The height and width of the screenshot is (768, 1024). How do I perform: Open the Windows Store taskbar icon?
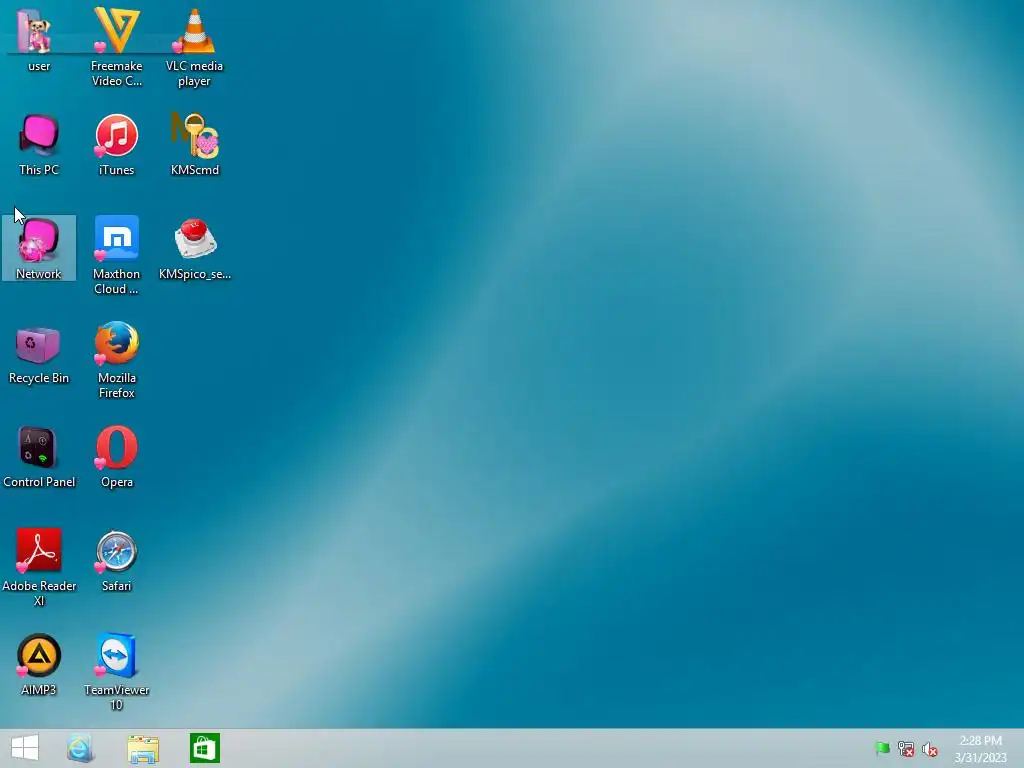click(205, 748)
